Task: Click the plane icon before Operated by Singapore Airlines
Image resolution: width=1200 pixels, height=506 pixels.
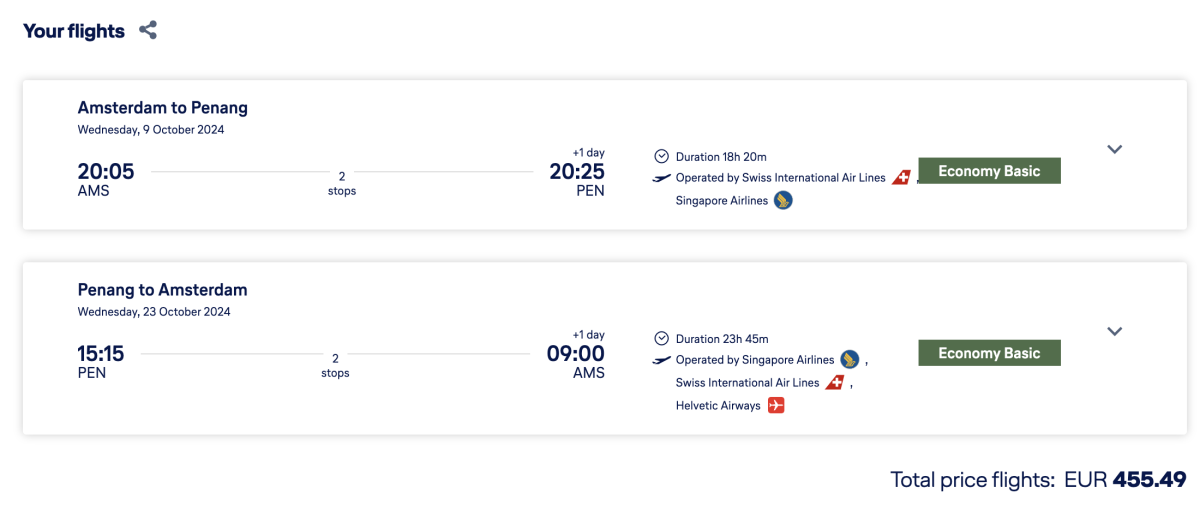Action: click(x=661, y=360)
